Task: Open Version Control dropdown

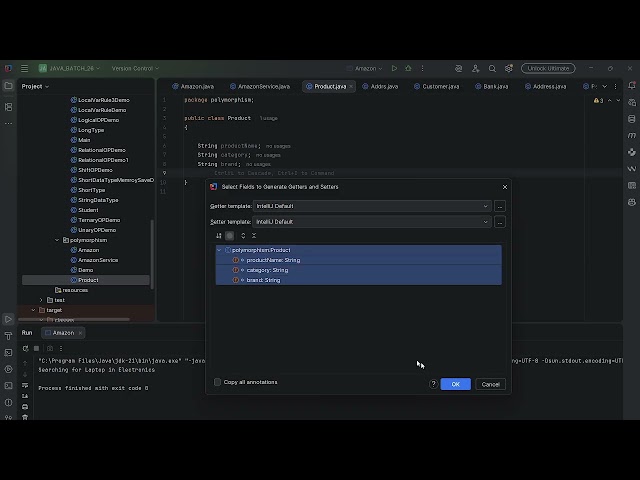Action: [135, 68]
